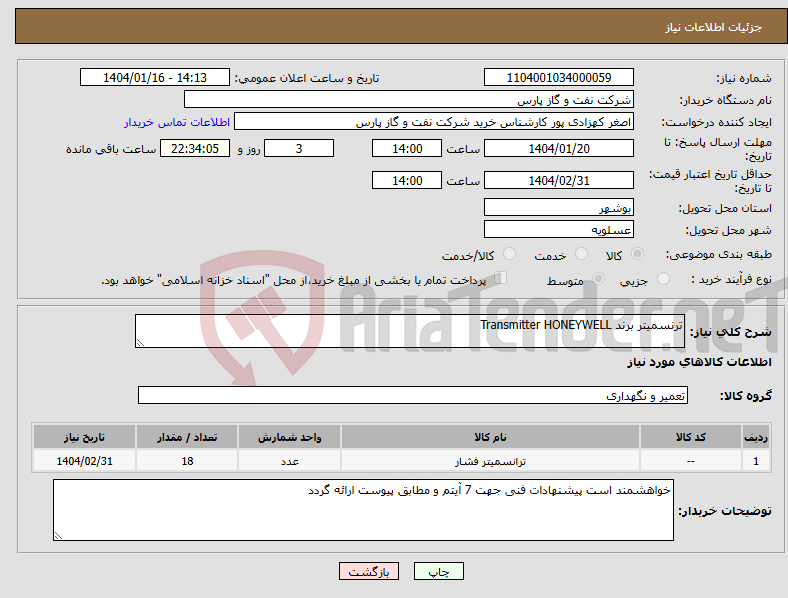Click the اطلاعات کالاهای مورد نیاز heading

699,362
